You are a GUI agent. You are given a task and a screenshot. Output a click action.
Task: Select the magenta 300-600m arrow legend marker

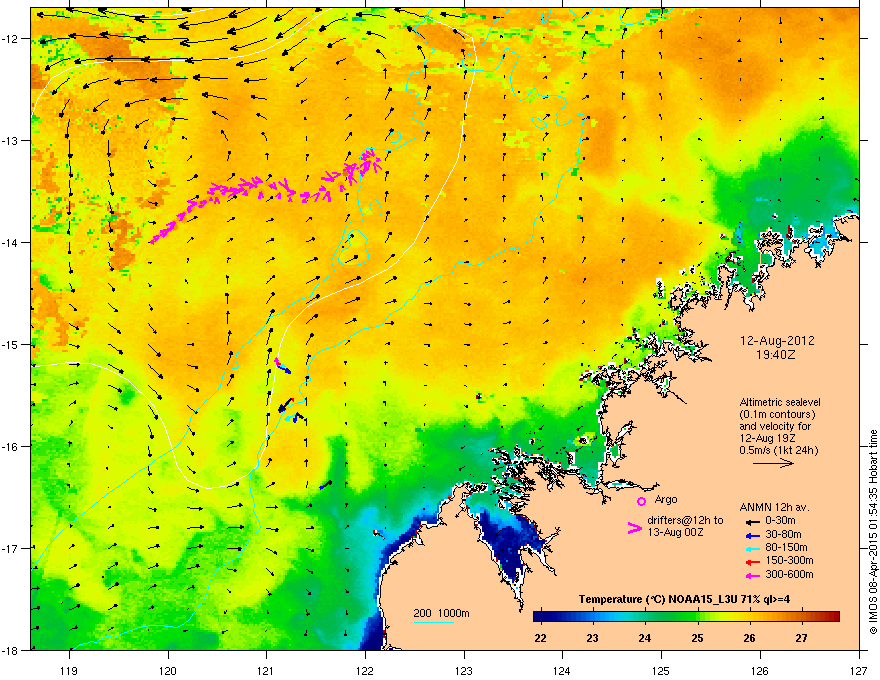752,575
